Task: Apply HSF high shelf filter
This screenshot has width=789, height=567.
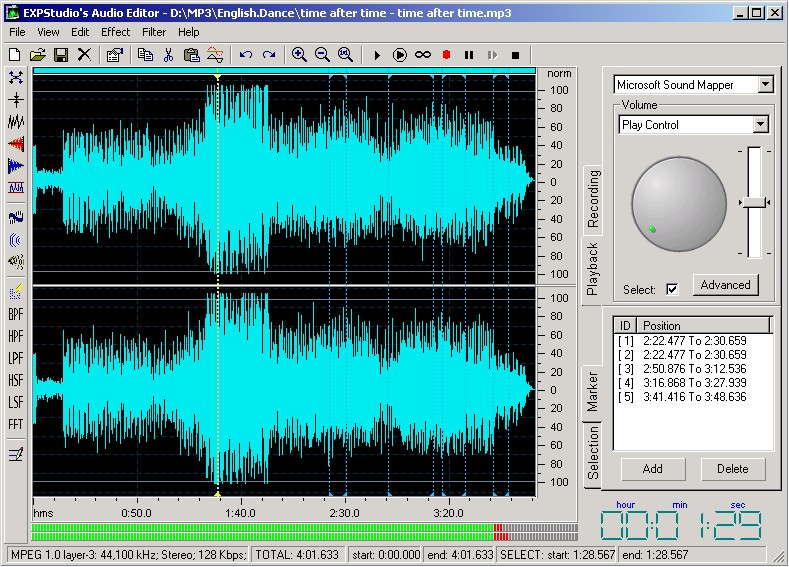Action: 16,380
